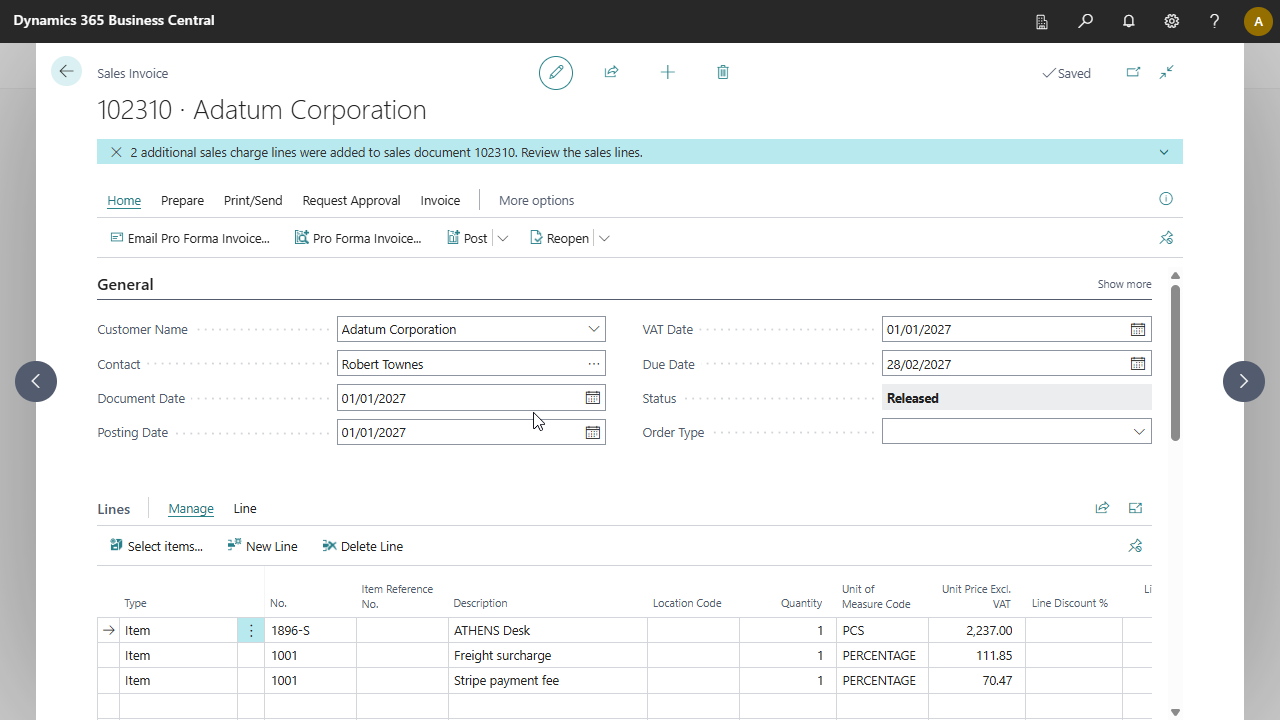Open help question mark

click(1215, 21)
